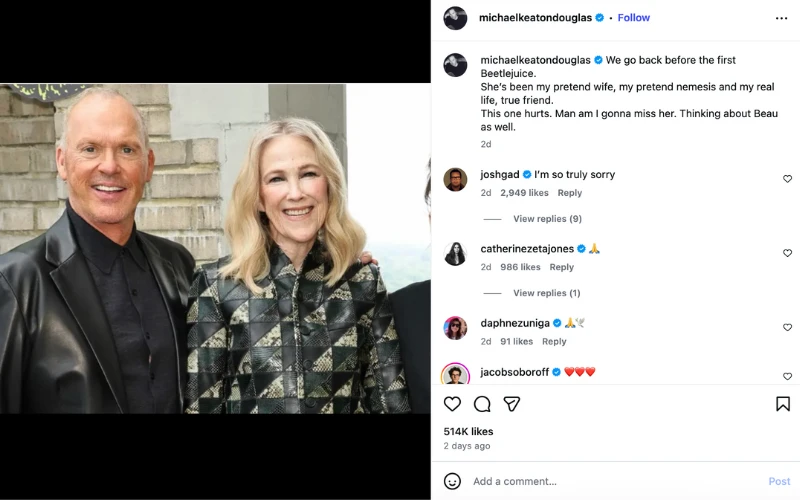Reply to joshgad's comment
This screenshot has height=500, width=800.
tap(570, 193)
